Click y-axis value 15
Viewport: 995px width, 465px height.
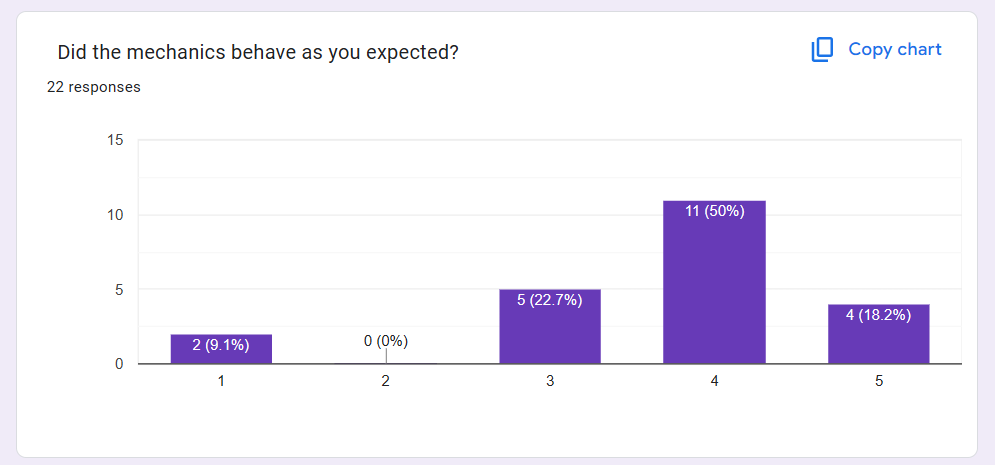(115, 140)
